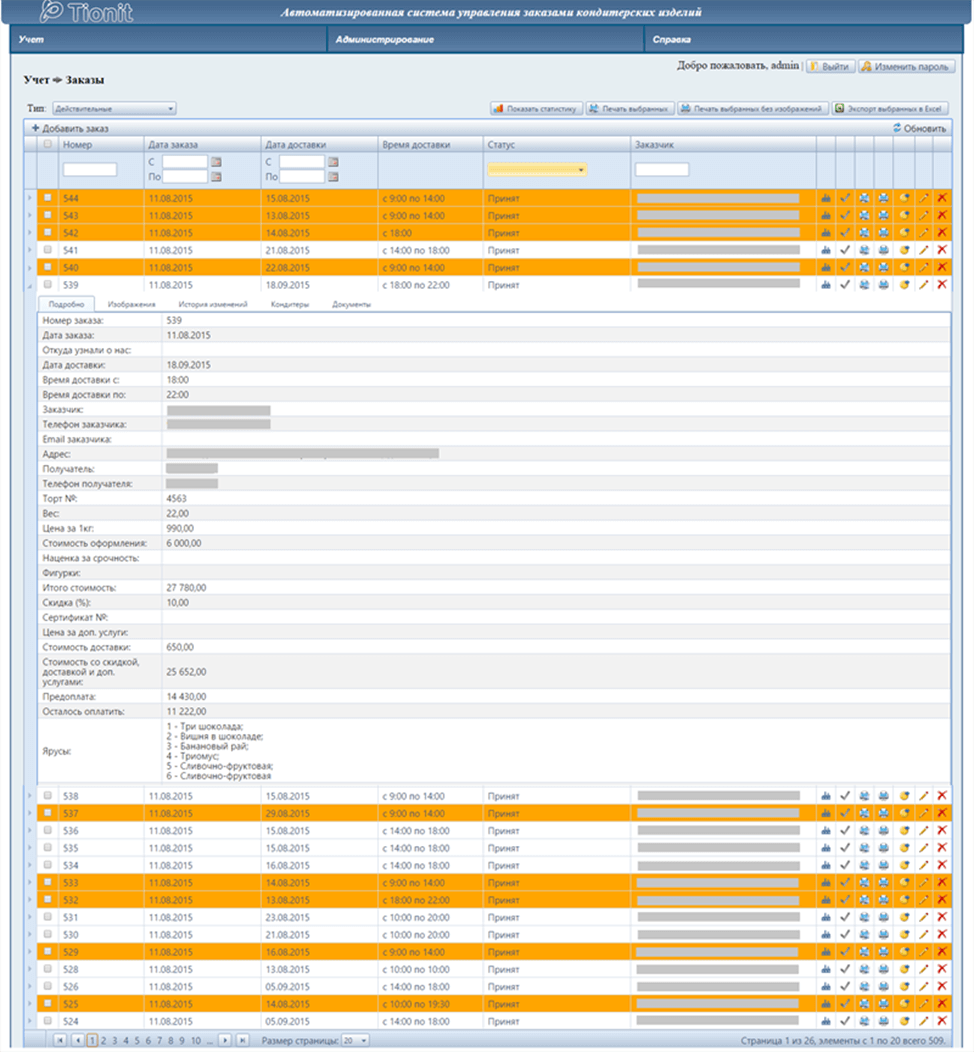Open calendar for order date 'По' filter
The width and height of the screenshot is (974, 1052).
coord(216,176)
